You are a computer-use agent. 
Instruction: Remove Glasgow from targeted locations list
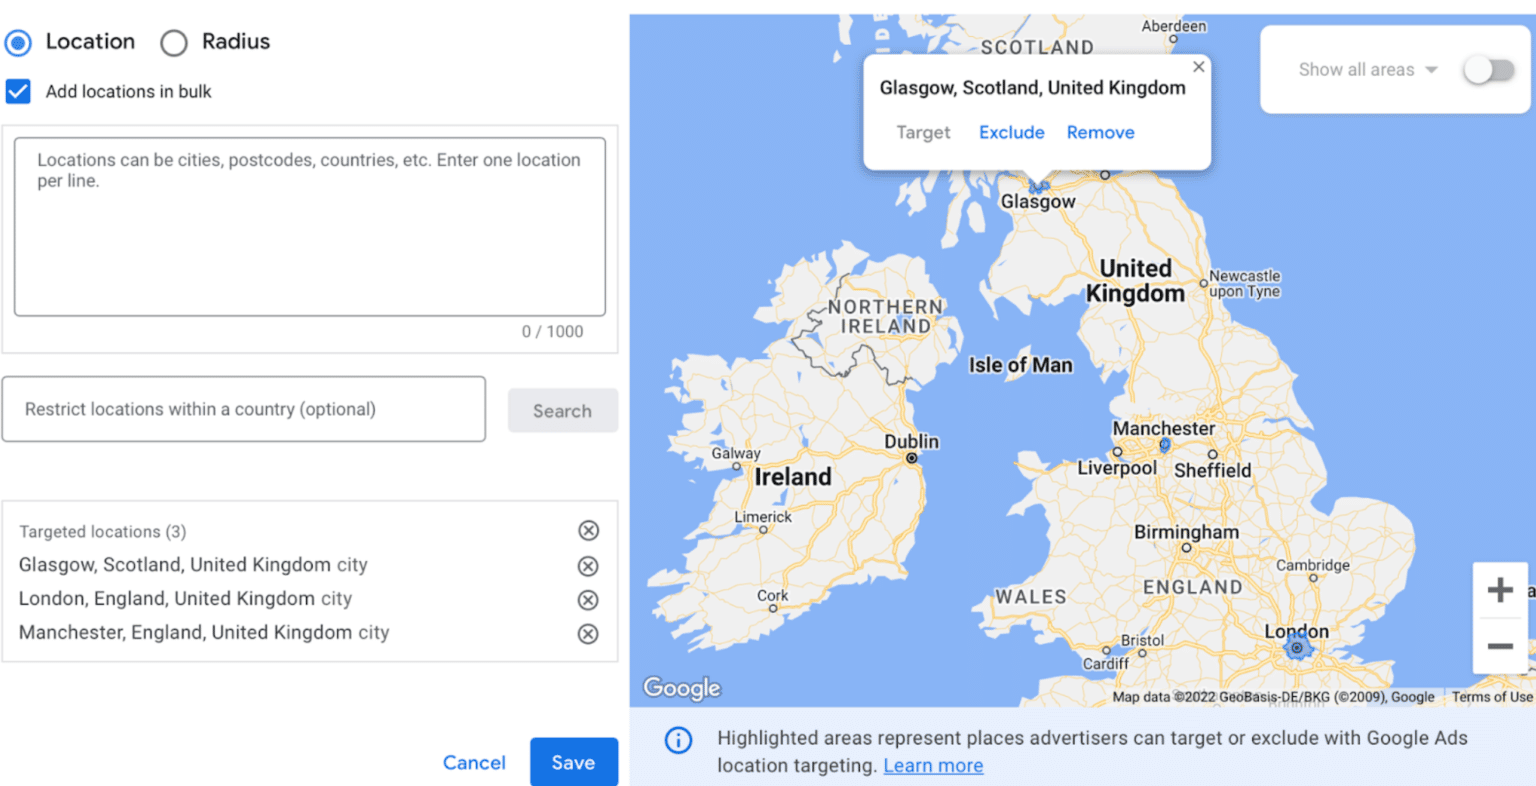tap(588, 565)
